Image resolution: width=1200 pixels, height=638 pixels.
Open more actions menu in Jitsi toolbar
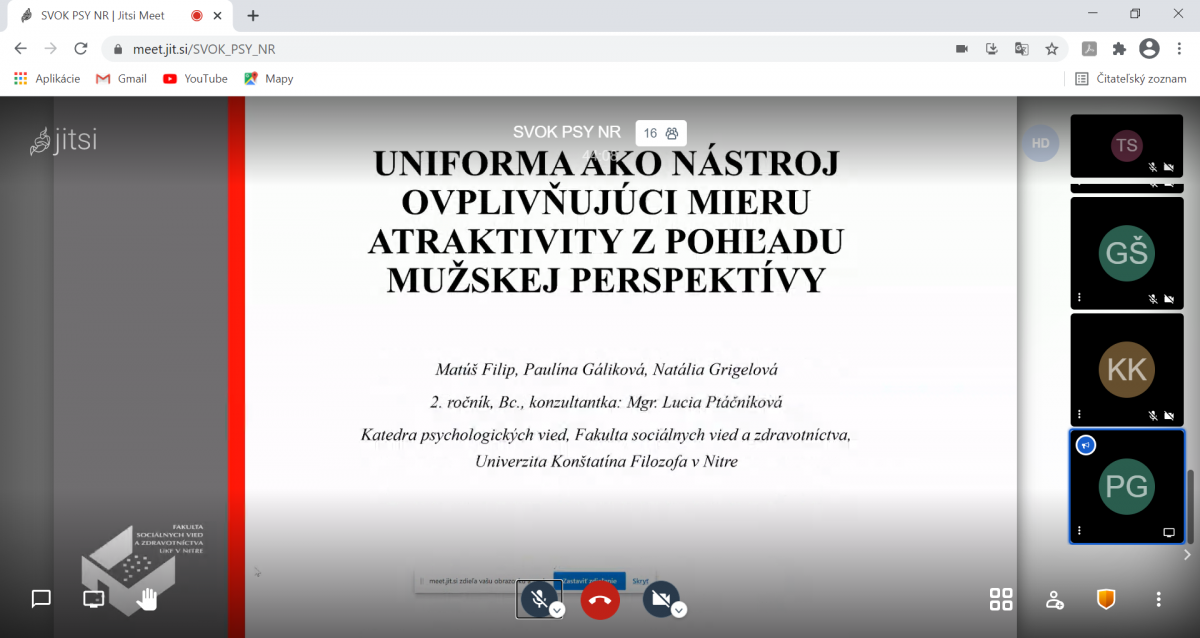click(x=1158, y=599)
